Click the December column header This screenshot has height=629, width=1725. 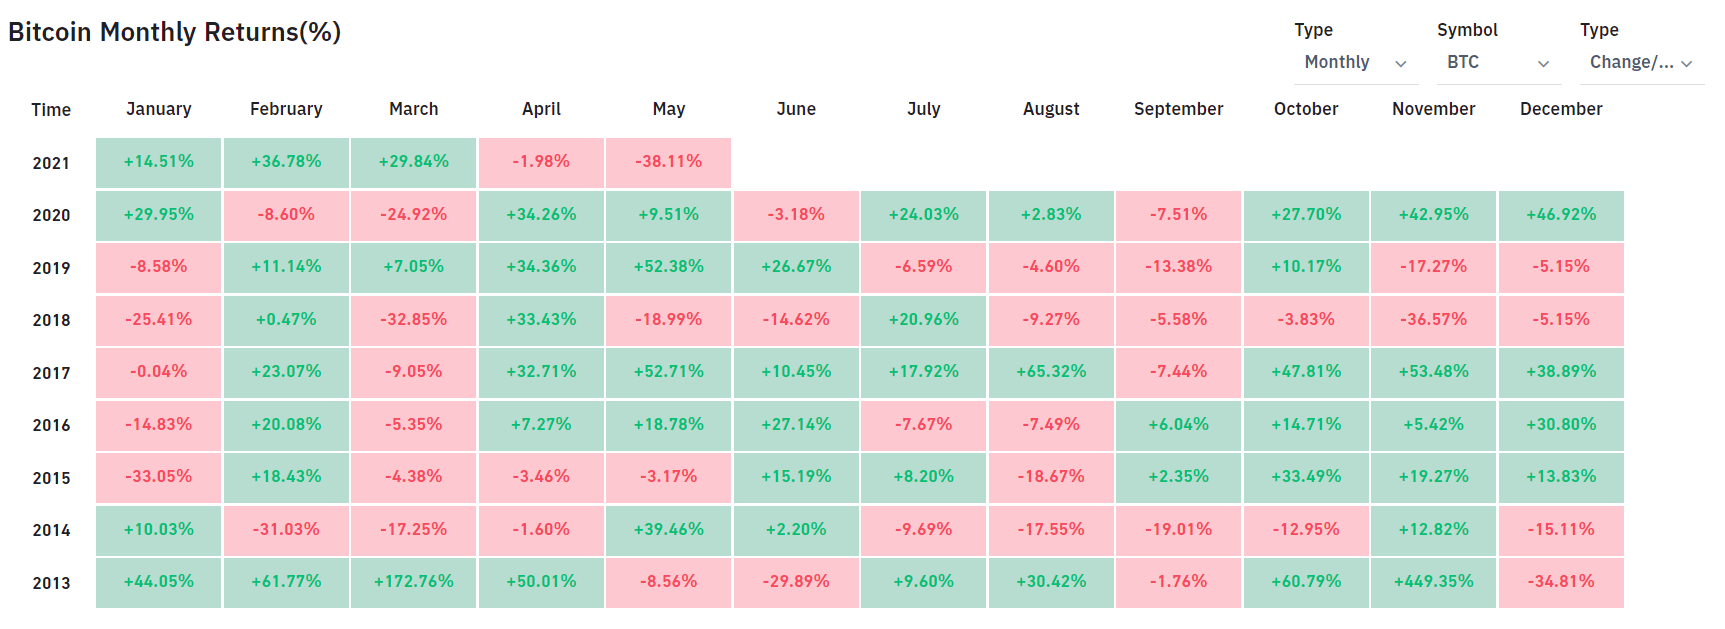[1560, 109]
